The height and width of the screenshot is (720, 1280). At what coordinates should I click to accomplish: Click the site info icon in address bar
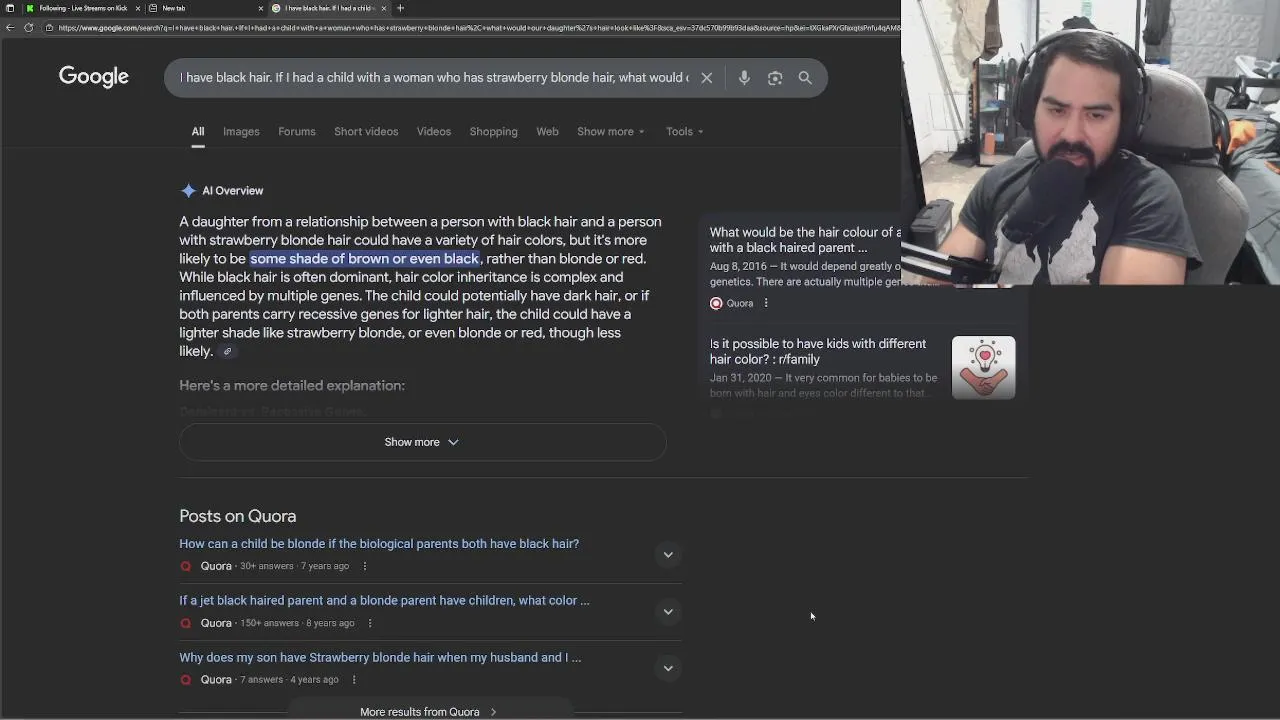click(49, 27)
